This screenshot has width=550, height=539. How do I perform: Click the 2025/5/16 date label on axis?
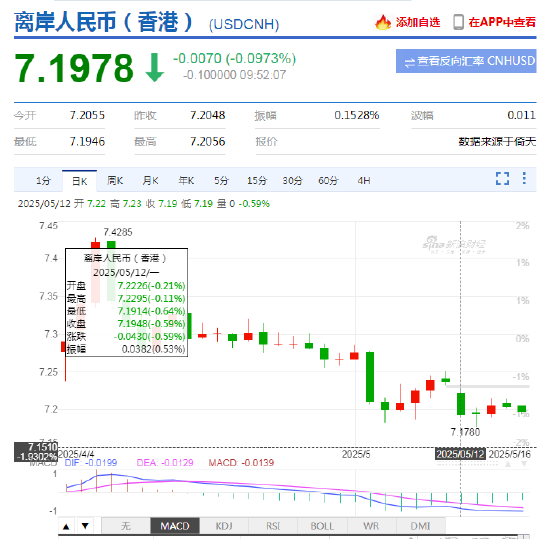pyautogui.click(x=510, y=454)
